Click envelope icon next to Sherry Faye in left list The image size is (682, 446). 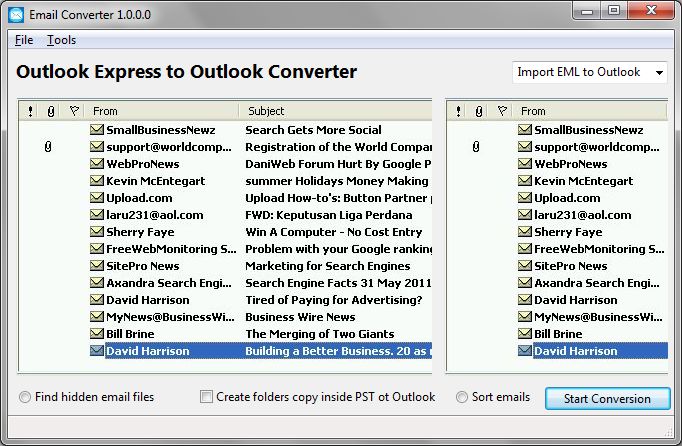(97, 231)
